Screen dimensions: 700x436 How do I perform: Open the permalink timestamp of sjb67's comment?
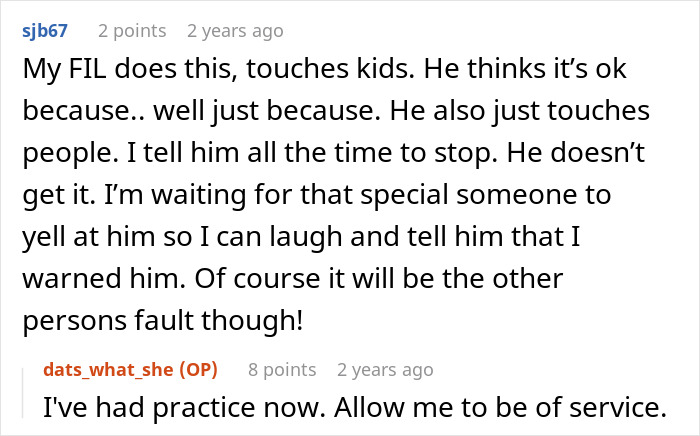235,31
